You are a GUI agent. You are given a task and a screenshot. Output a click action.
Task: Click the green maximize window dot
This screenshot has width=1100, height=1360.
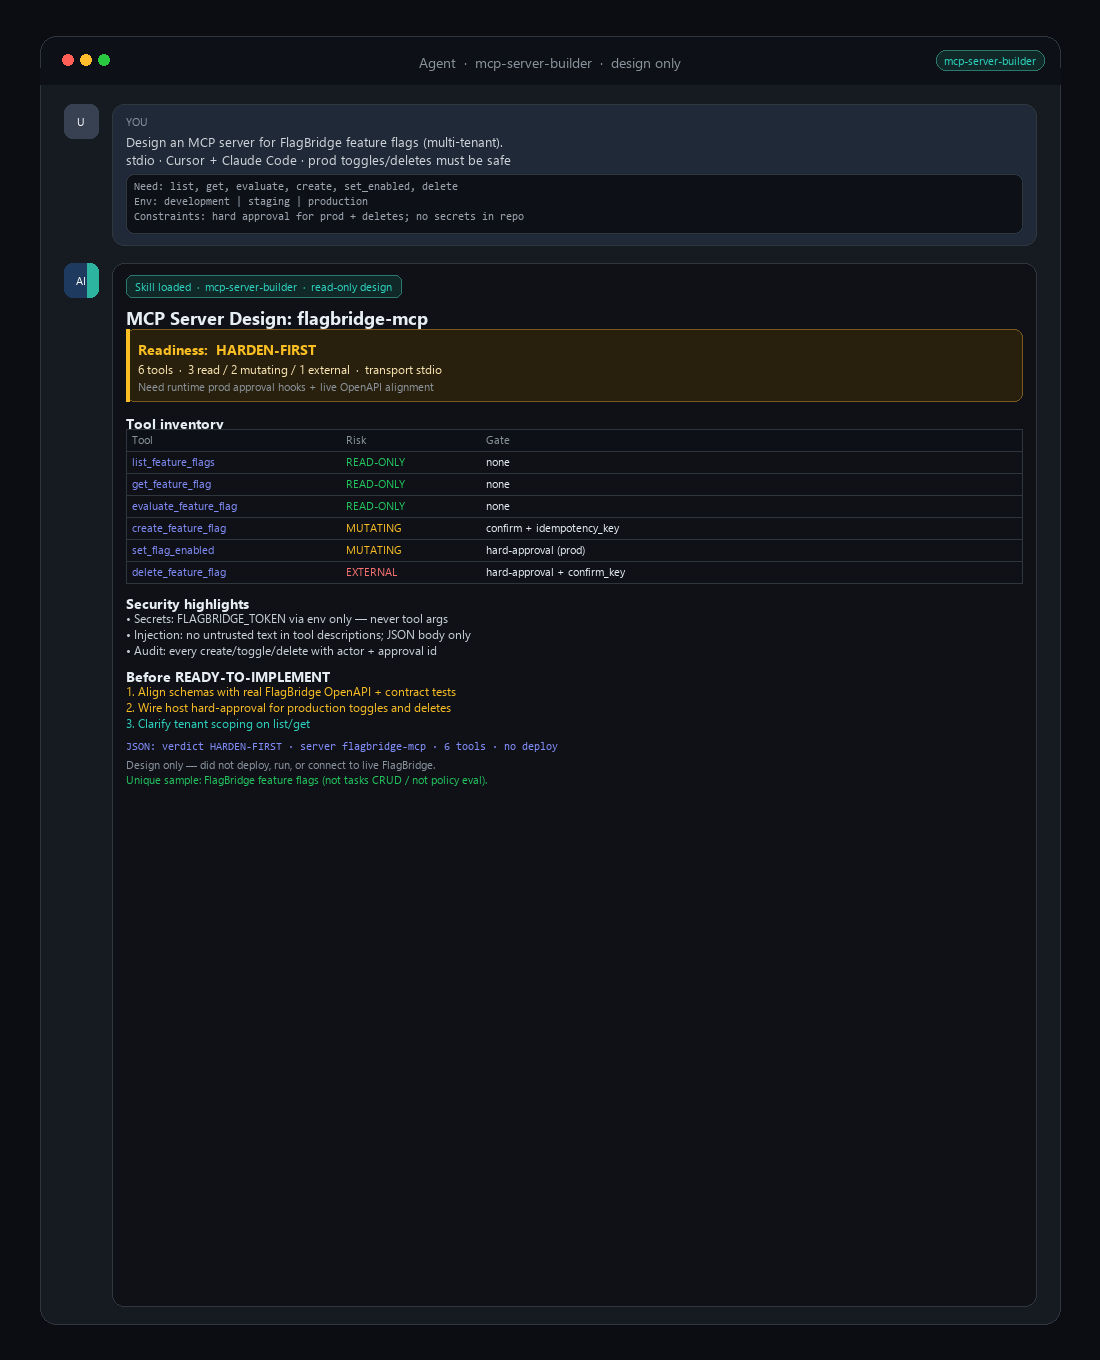click(x=104, y=60)
